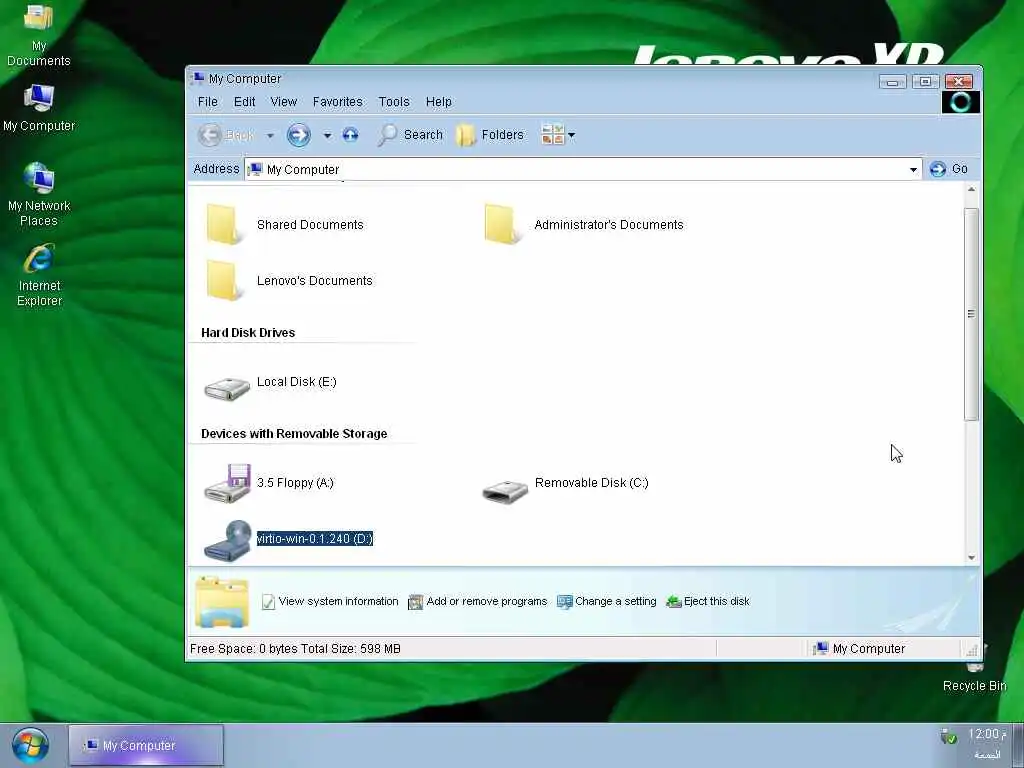Image resolution: width=1024 pixels, height=768 pixels.
Task: Click the 3.5 Floppy (A:) label
Action: (x=295, y=483)
